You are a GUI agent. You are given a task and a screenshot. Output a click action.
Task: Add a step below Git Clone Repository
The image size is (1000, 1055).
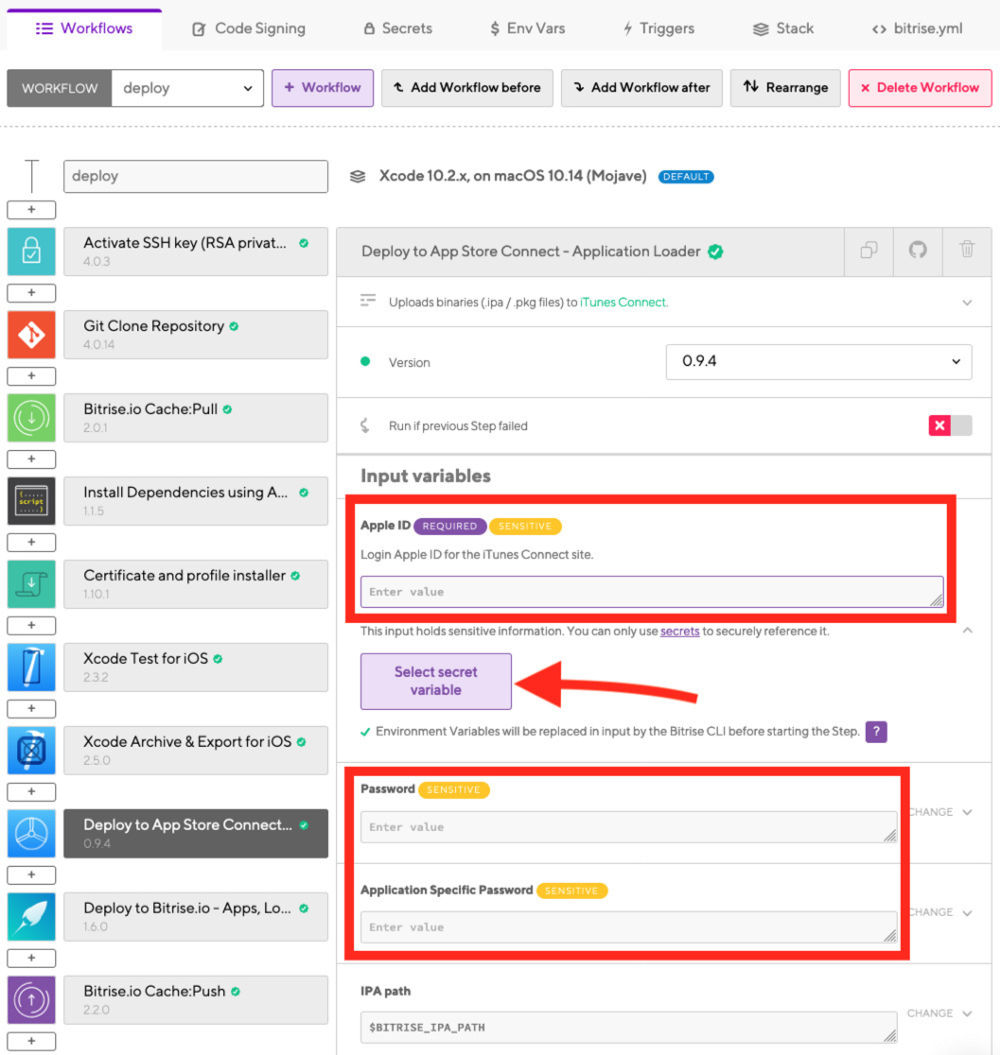pos(31,376)
